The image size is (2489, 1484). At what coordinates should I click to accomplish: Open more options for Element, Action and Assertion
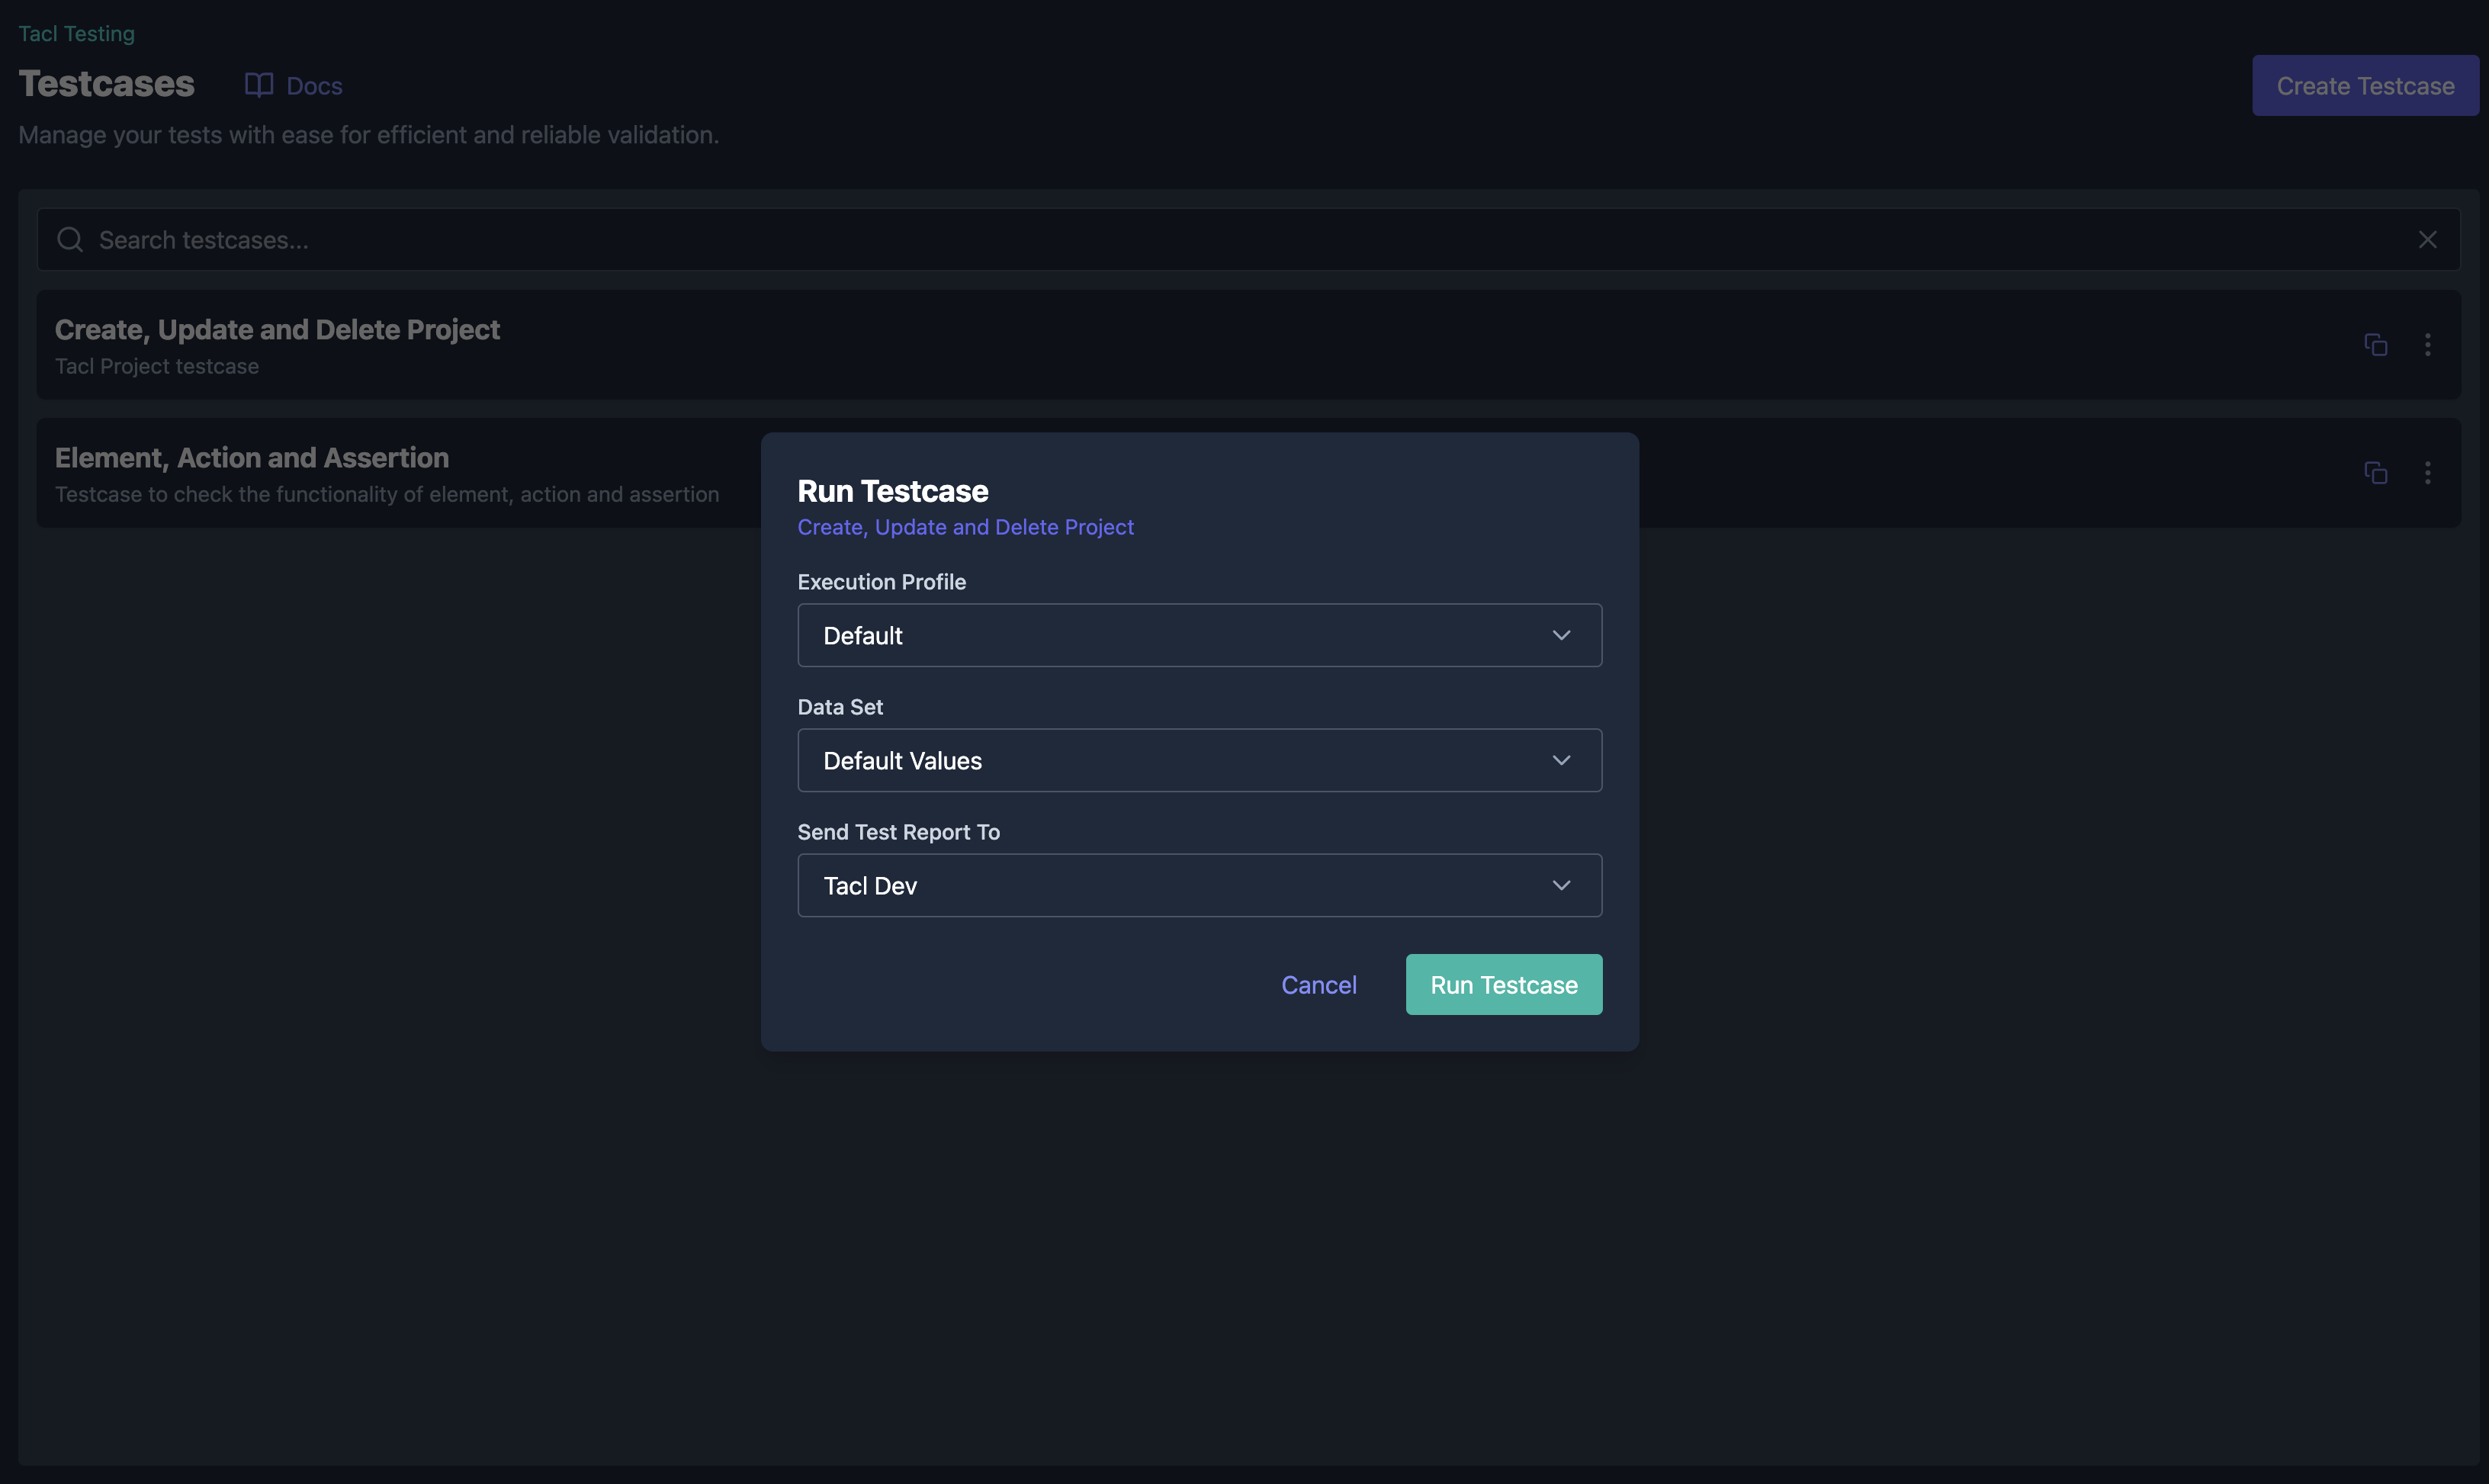pos(2427,472)
